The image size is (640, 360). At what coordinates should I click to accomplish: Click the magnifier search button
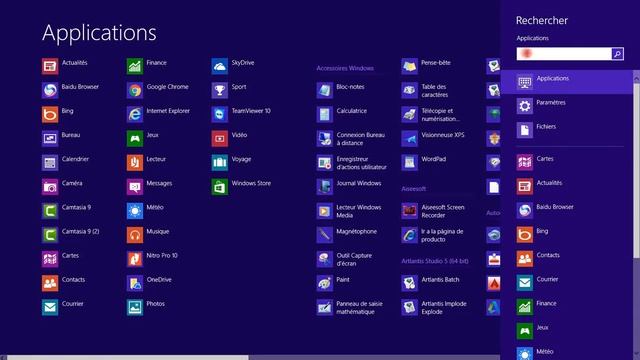click(x=618, y=54)
